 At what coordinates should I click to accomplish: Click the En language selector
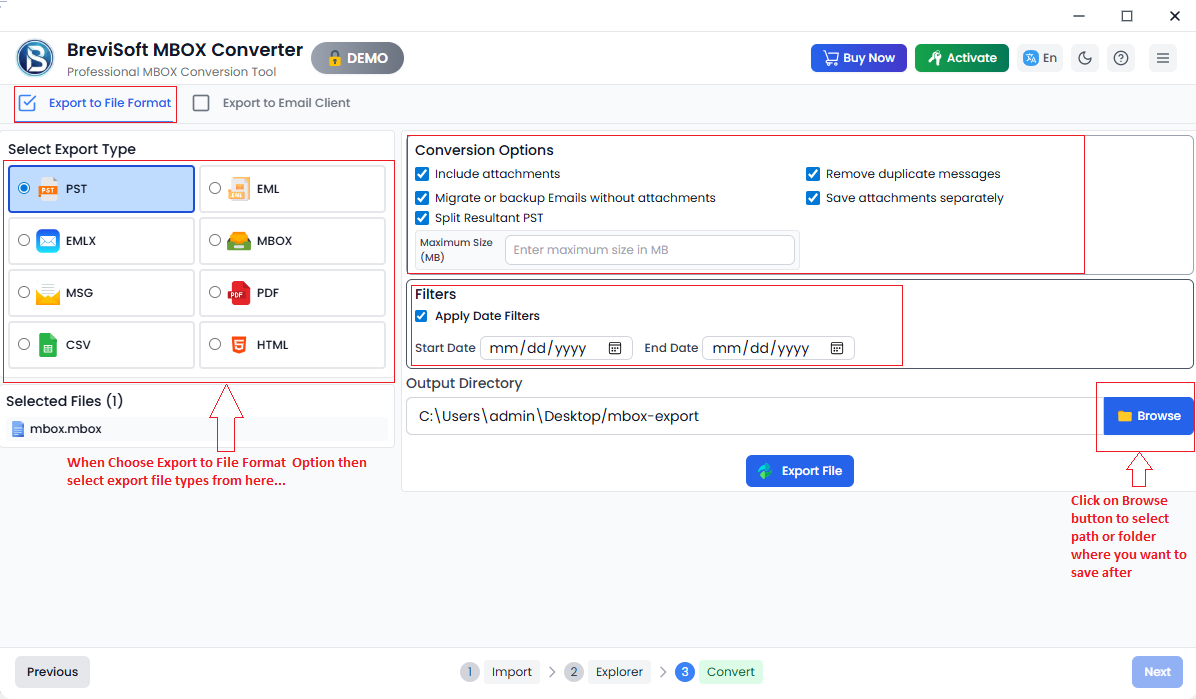(x=1040, y=58)
